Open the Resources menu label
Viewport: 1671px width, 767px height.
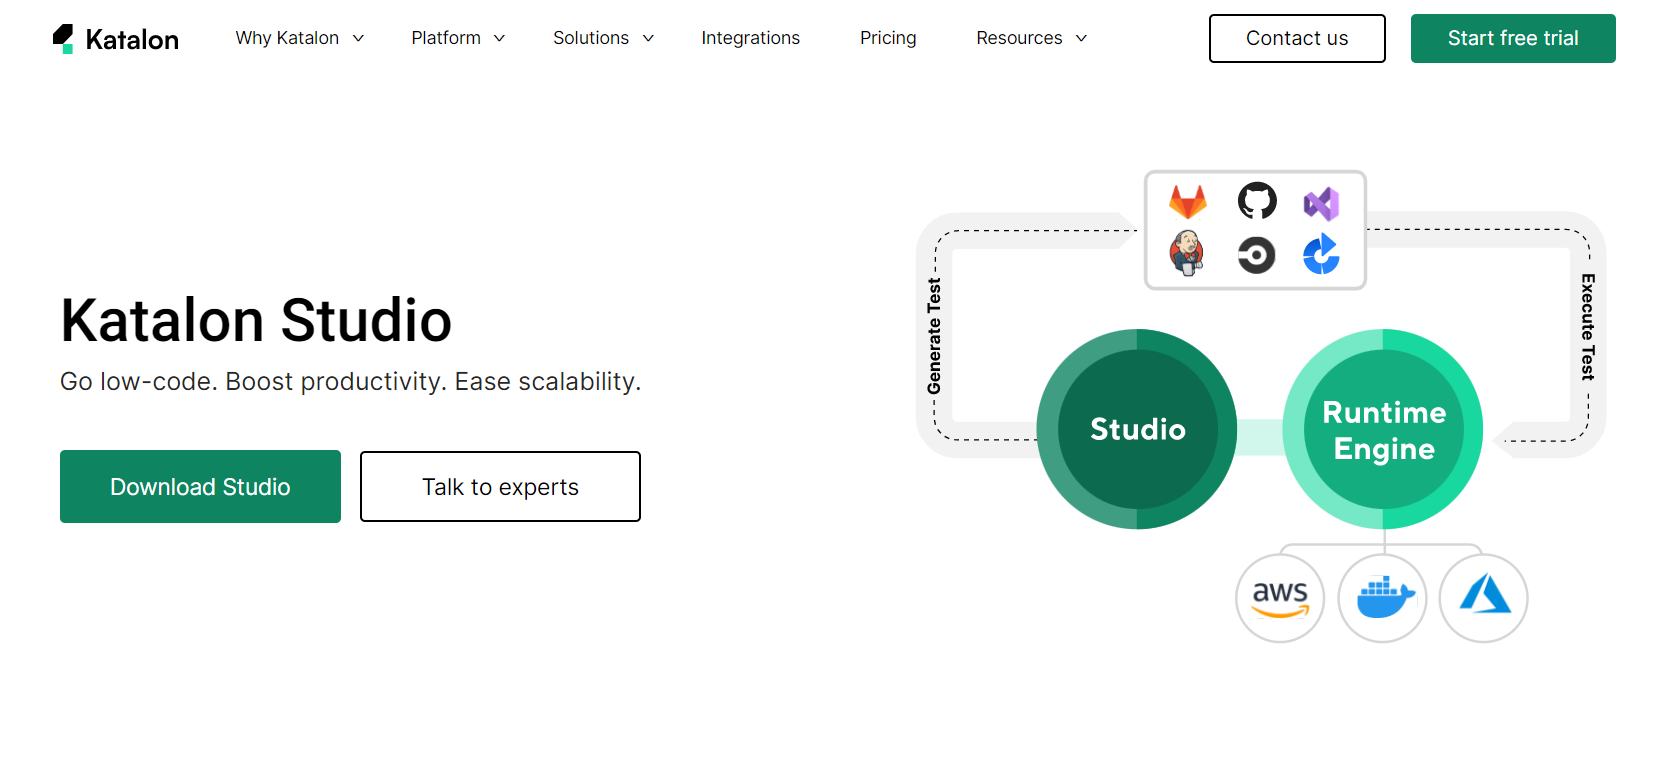pos(1019,38)
